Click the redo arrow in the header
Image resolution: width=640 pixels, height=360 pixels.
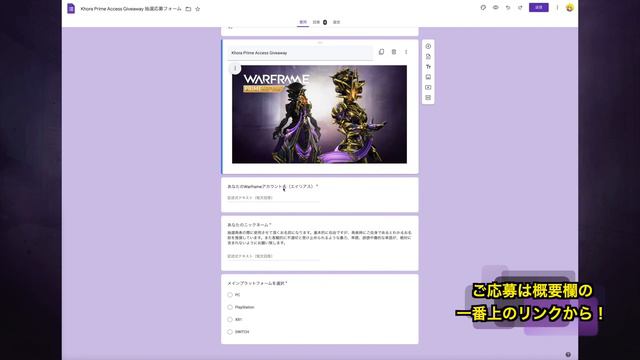click(x=520, y=7)
